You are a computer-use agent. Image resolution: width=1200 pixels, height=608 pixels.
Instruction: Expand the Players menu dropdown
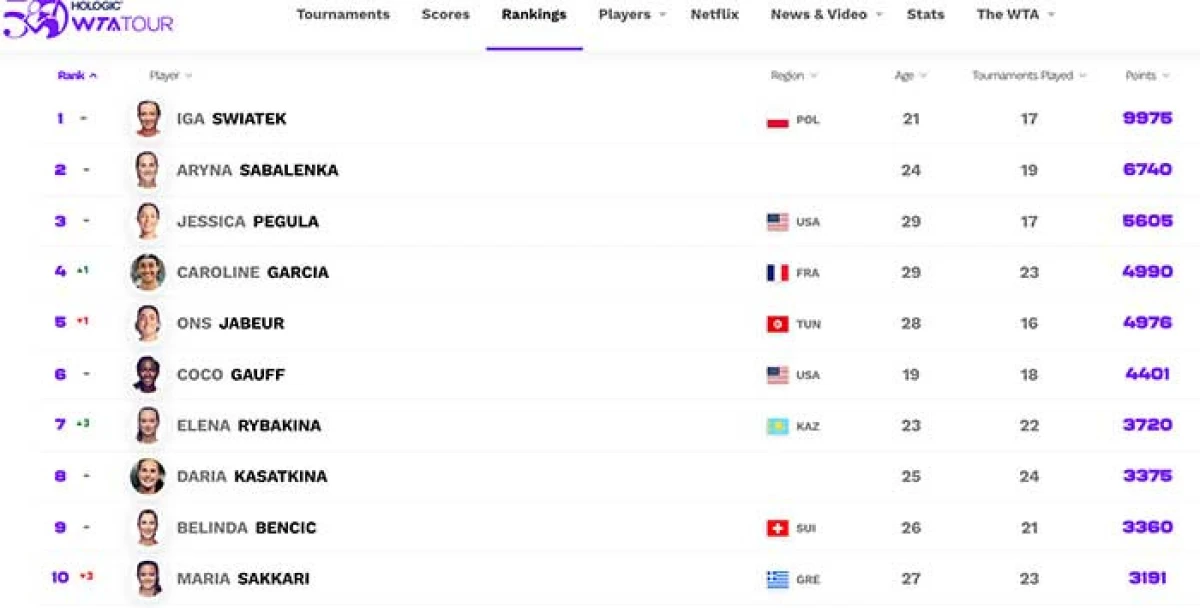pyautogui.click(x=632, y=15)
